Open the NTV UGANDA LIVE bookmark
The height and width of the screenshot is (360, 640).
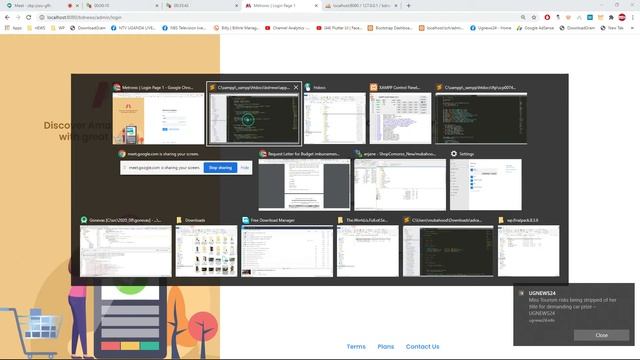[x=133, y=28]
